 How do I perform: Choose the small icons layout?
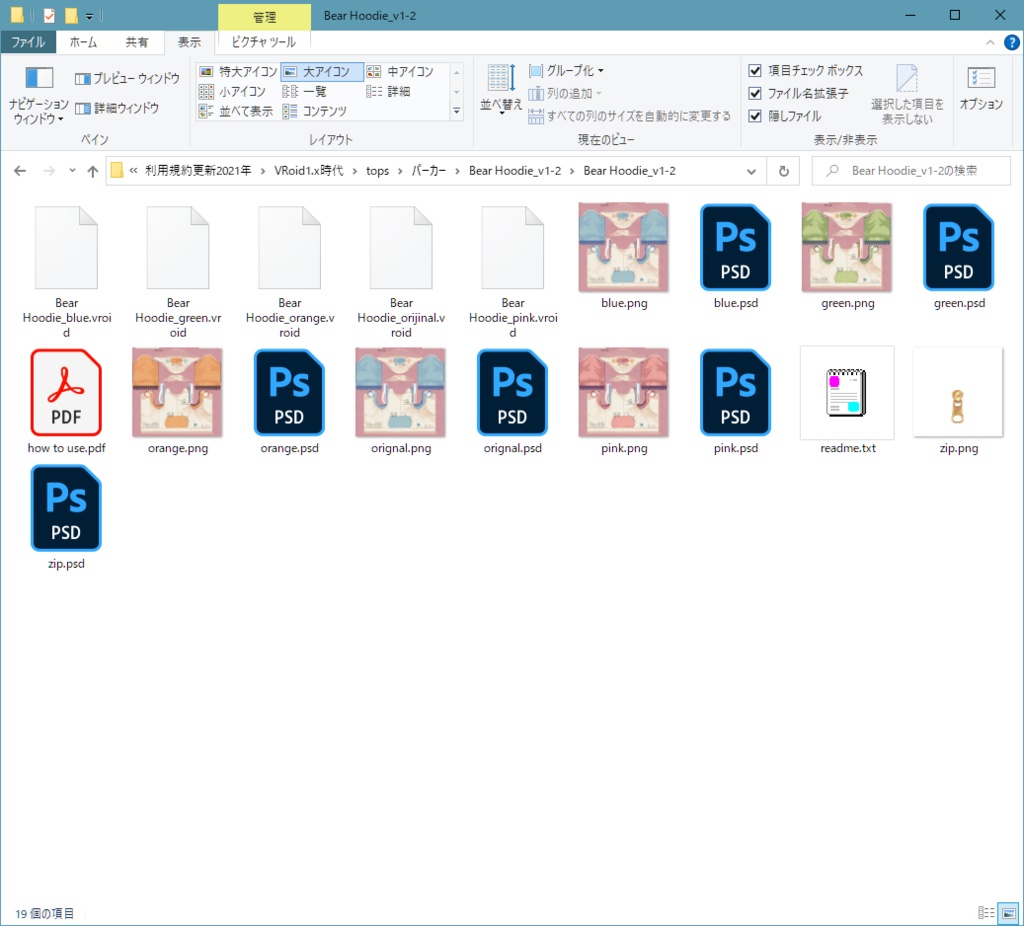click(x=232, y=91)
